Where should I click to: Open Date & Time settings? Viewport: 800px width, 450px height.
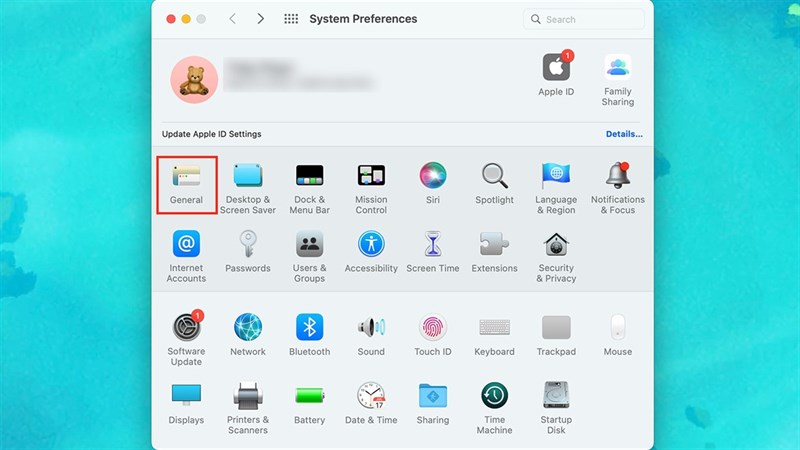pyautogui.click(x=371, y=403)
